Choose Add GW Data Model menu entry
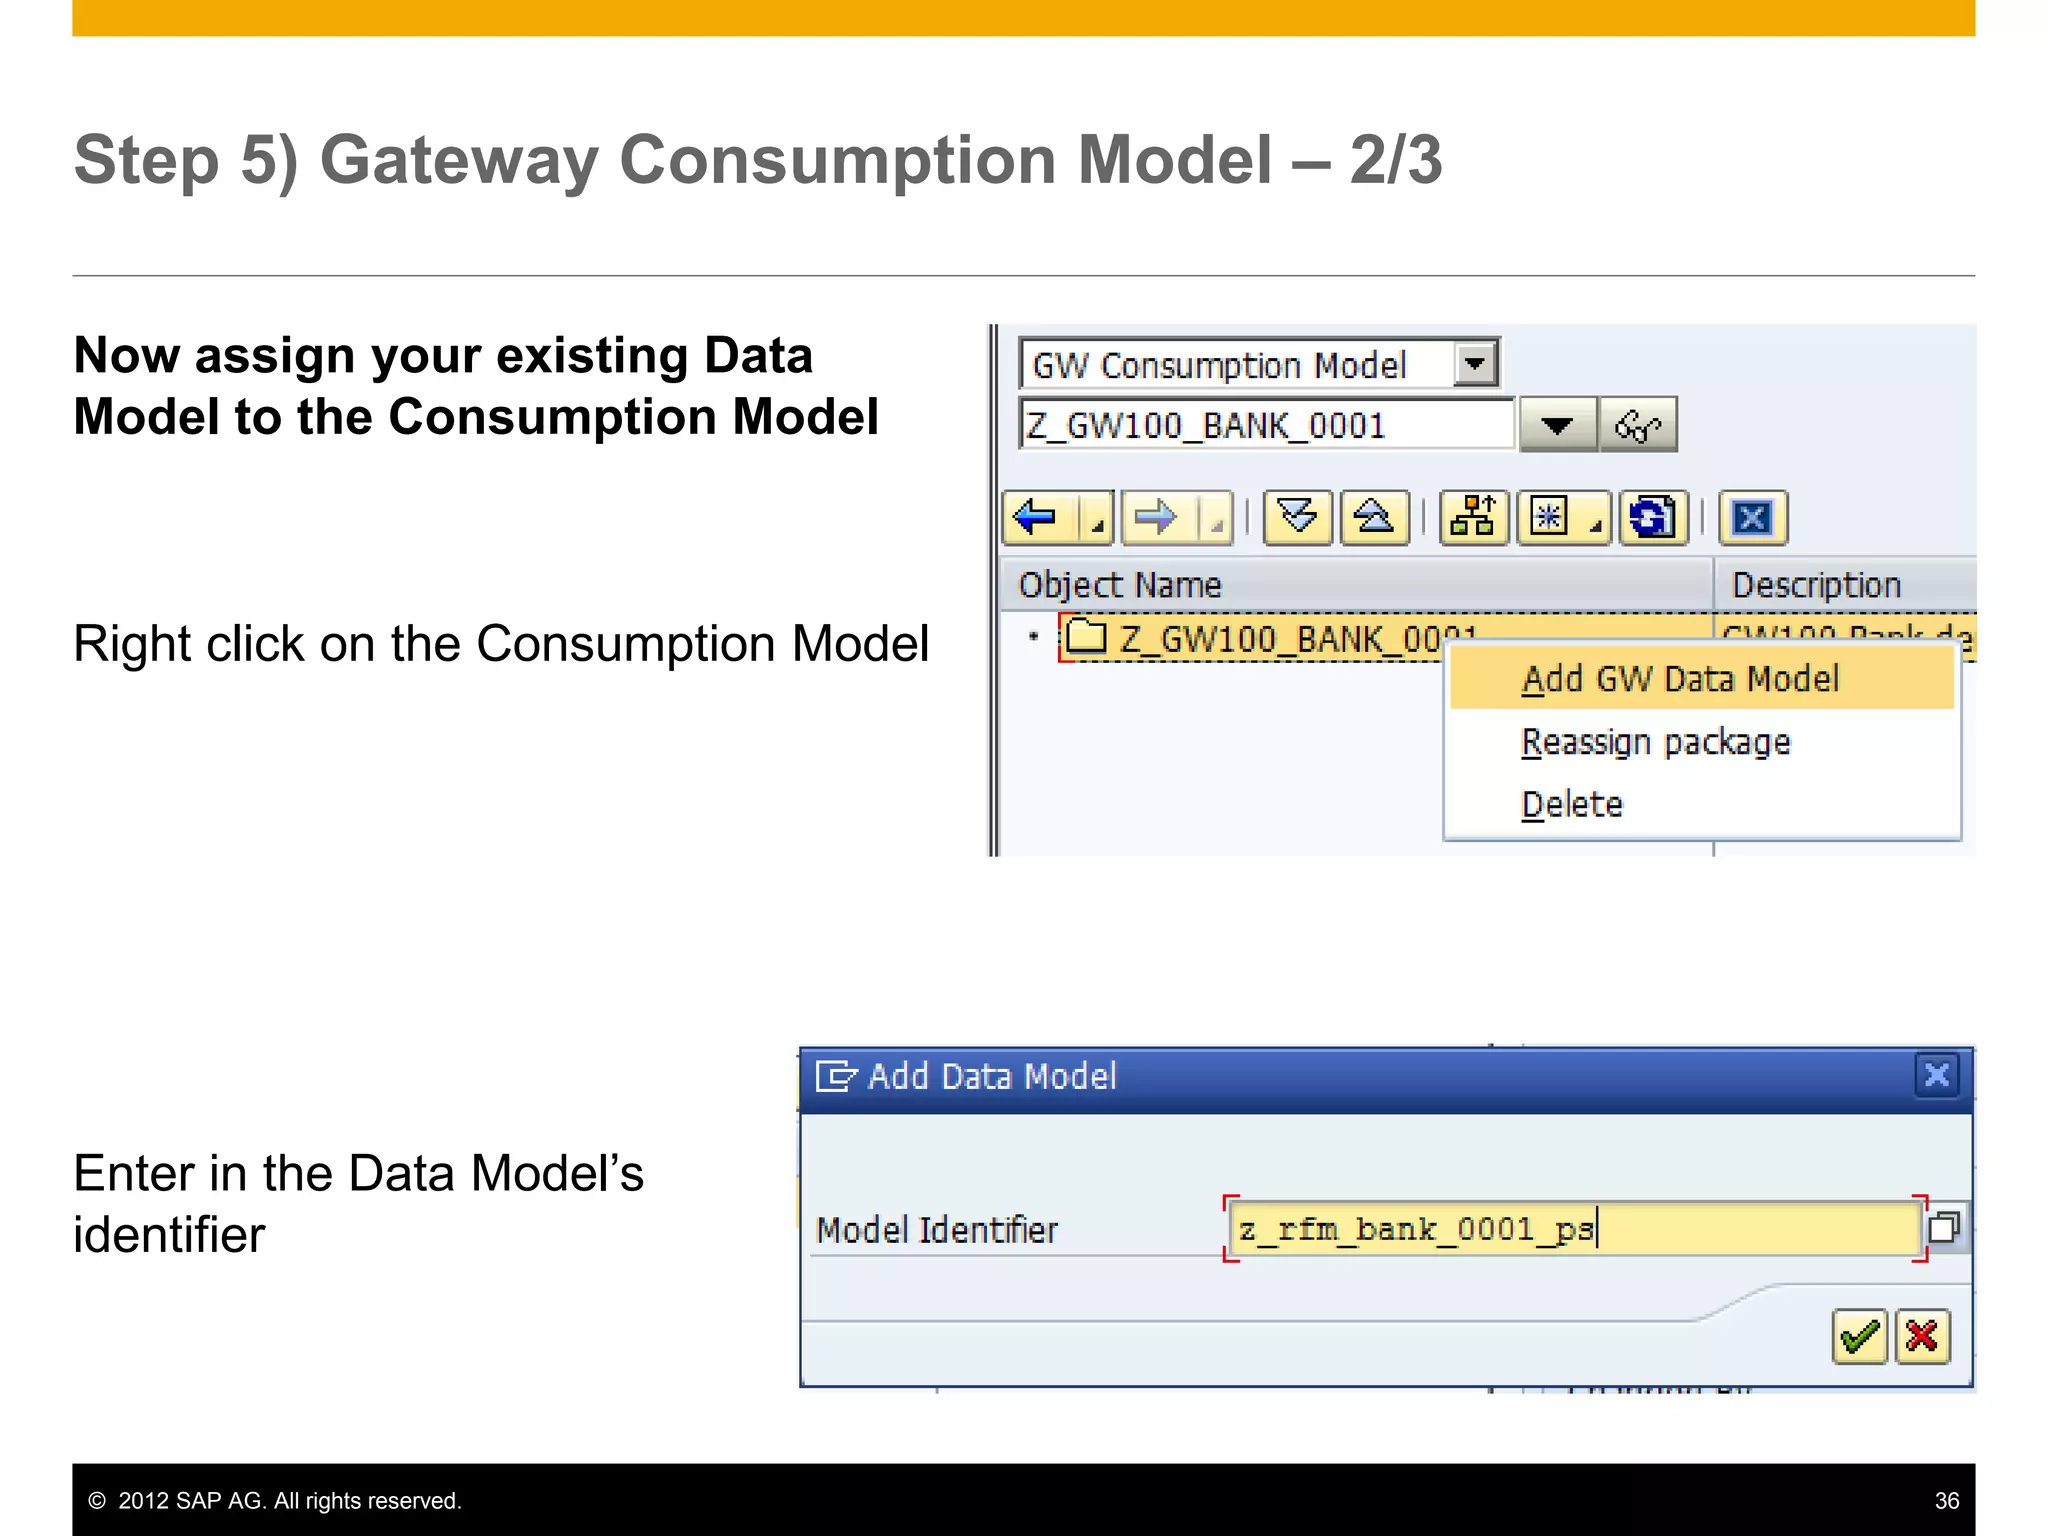This screenshot has height=1536, width=2048. (x=1701, y=678)
